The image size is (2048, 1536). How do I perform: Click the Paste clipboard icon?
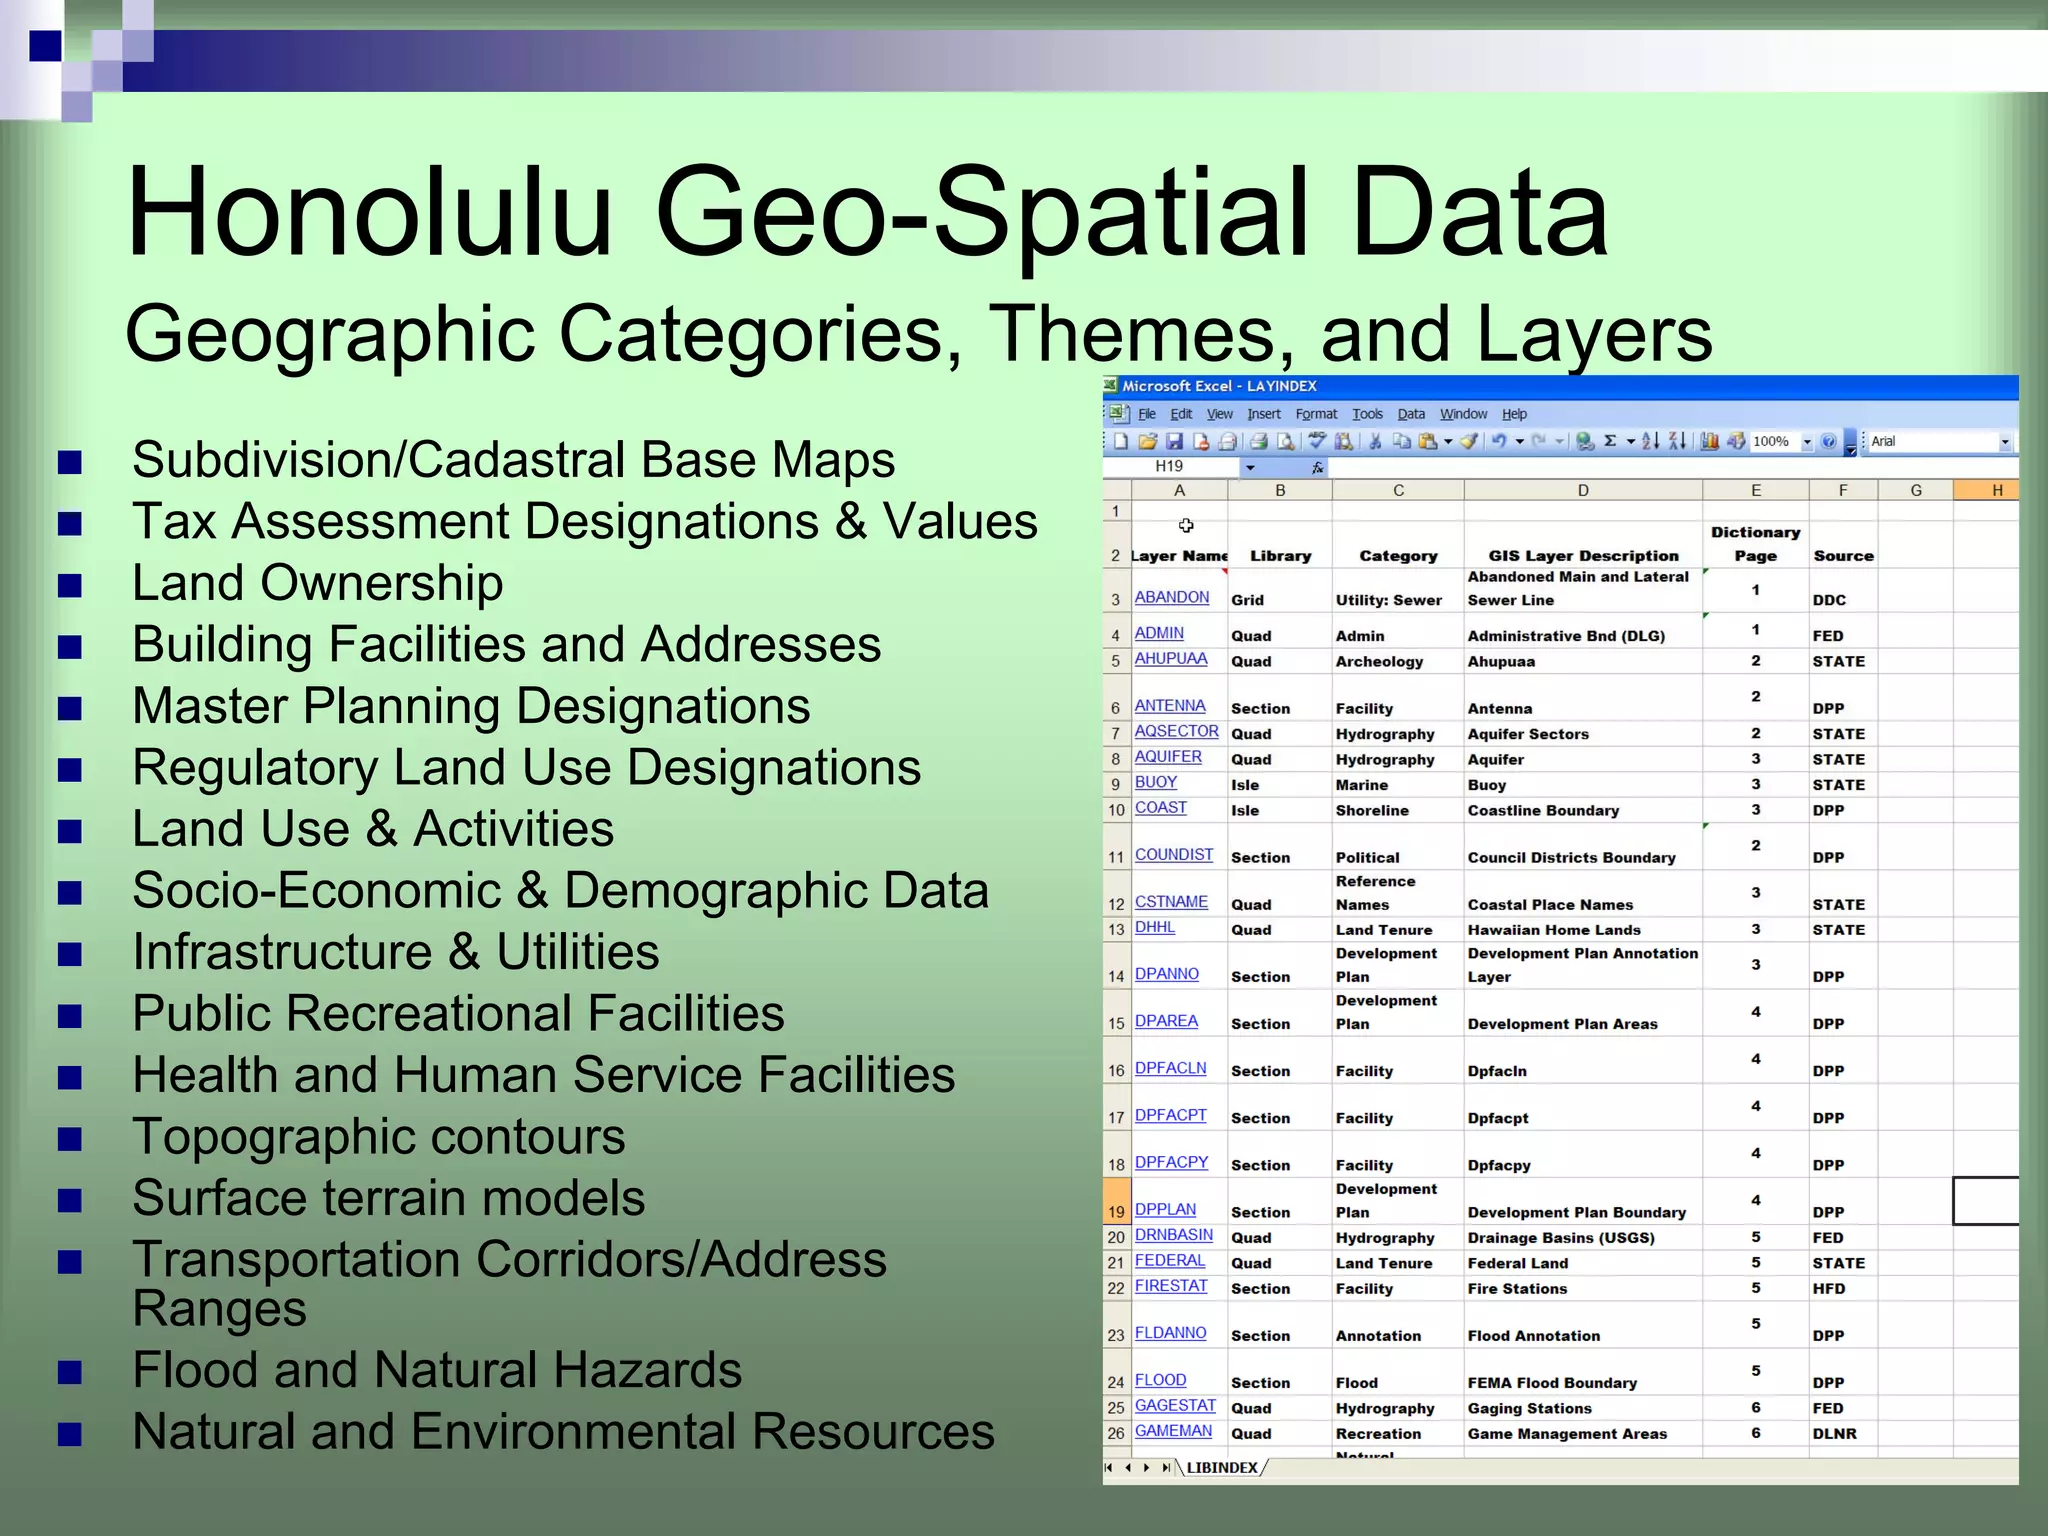pos(1428,441)
